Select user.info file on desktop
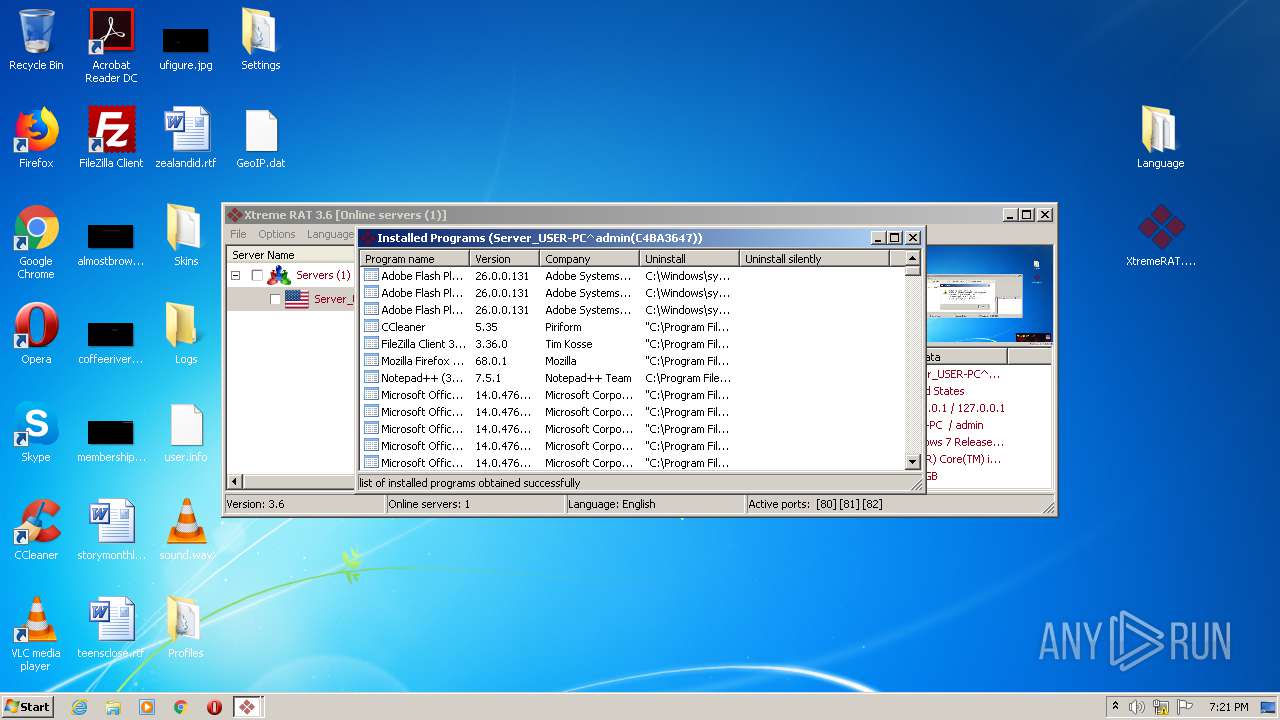 pos(186,432)
